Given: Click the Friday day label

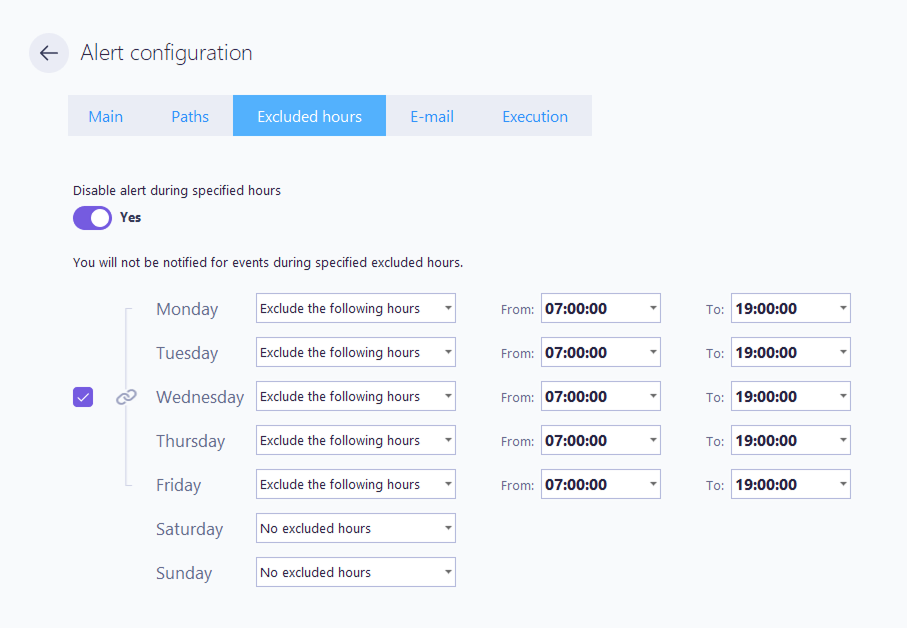Looking at the screenshot, I should coord(179,485).
